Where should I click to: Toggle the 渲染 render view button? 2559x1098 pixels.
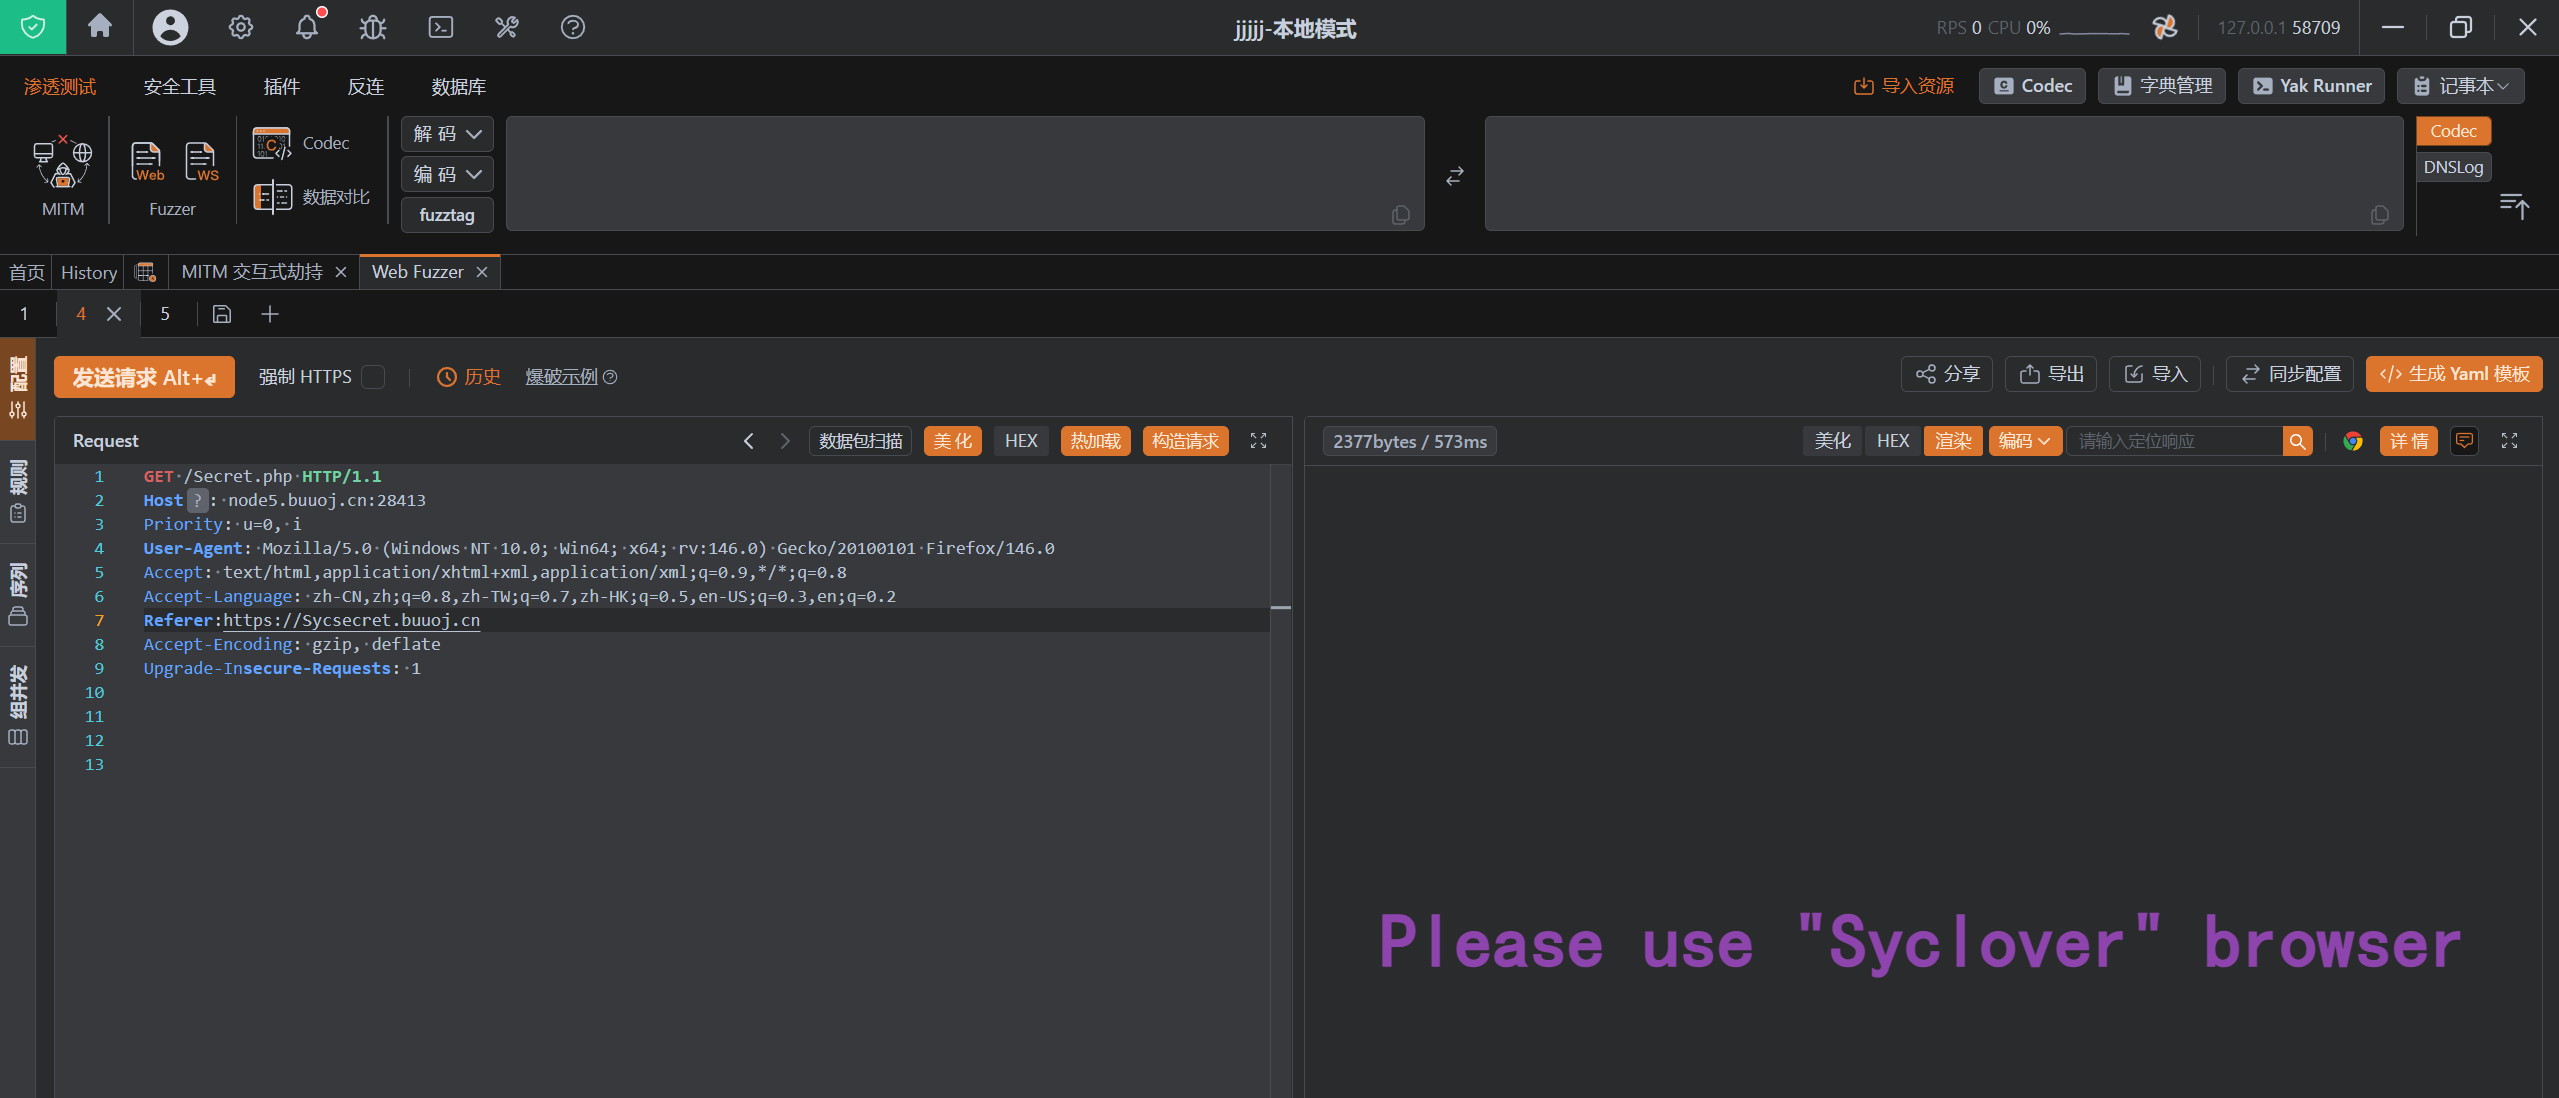[x=1952, y=441]
